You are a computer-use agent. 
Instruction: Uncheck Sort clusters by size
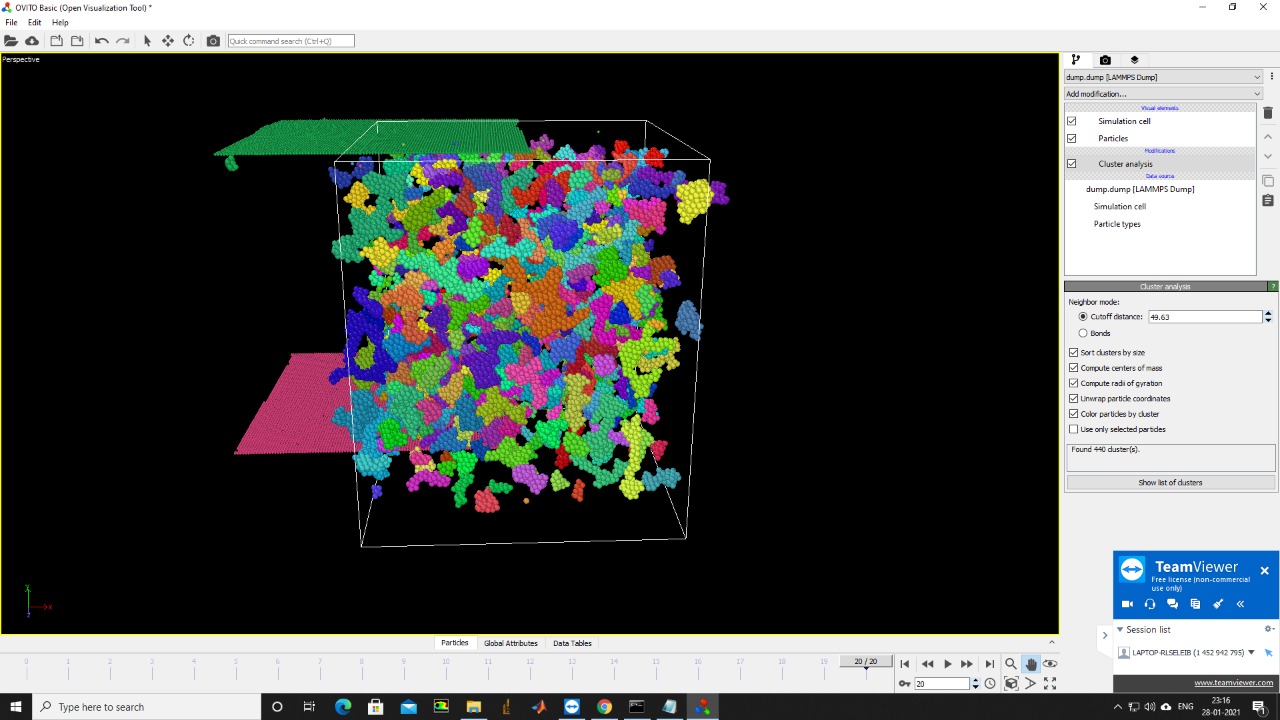point(1074,353)
